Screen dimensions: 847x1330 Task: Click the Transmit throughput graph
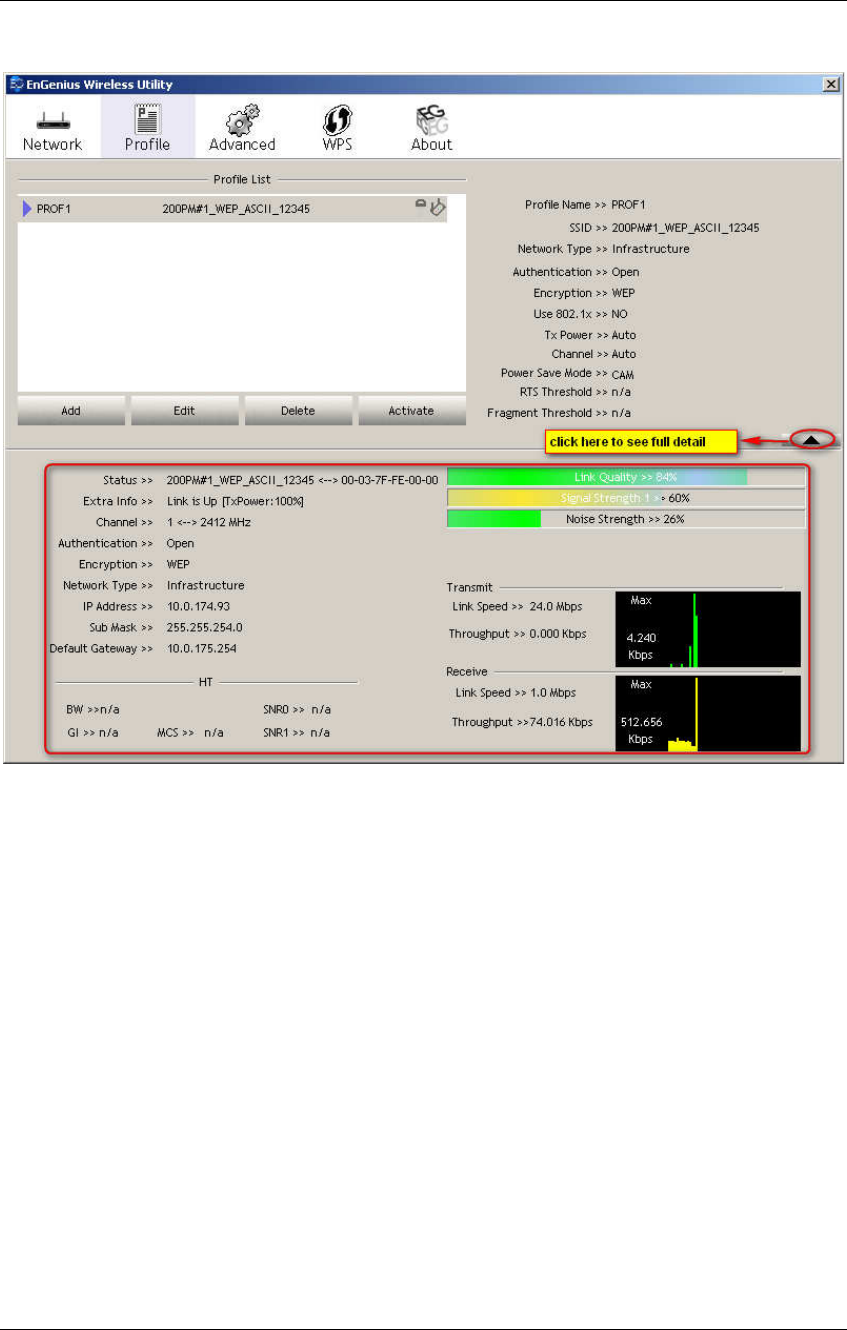point(708,629)
